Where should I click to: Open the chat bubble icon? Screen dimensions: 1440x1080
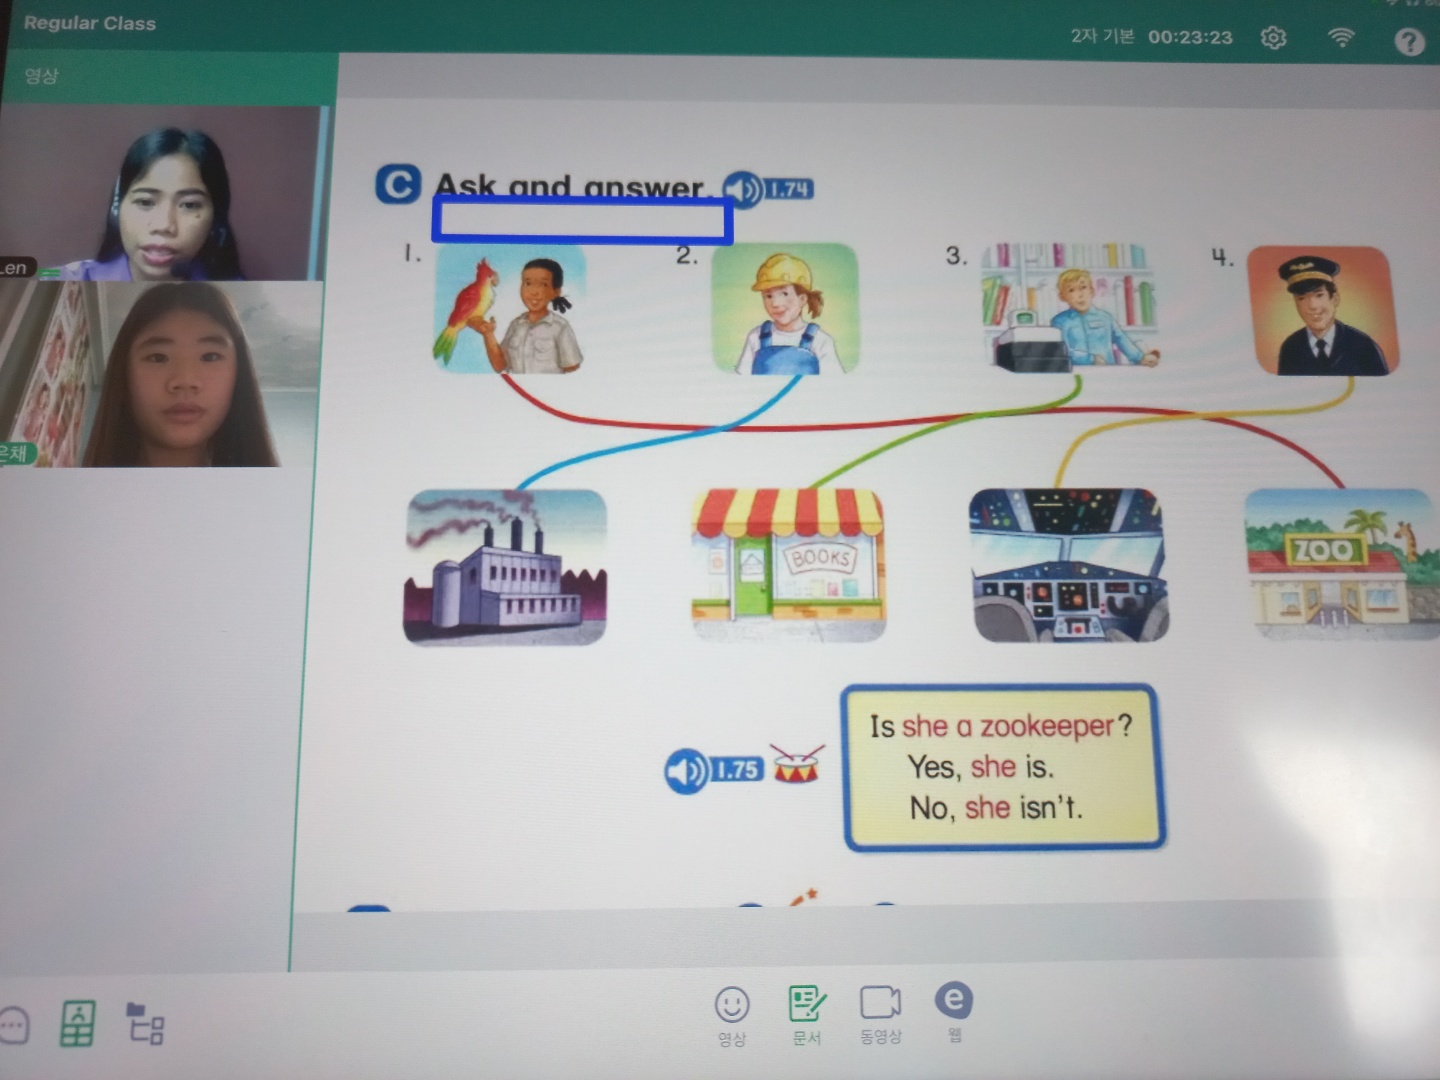[x=13, y=1025]
